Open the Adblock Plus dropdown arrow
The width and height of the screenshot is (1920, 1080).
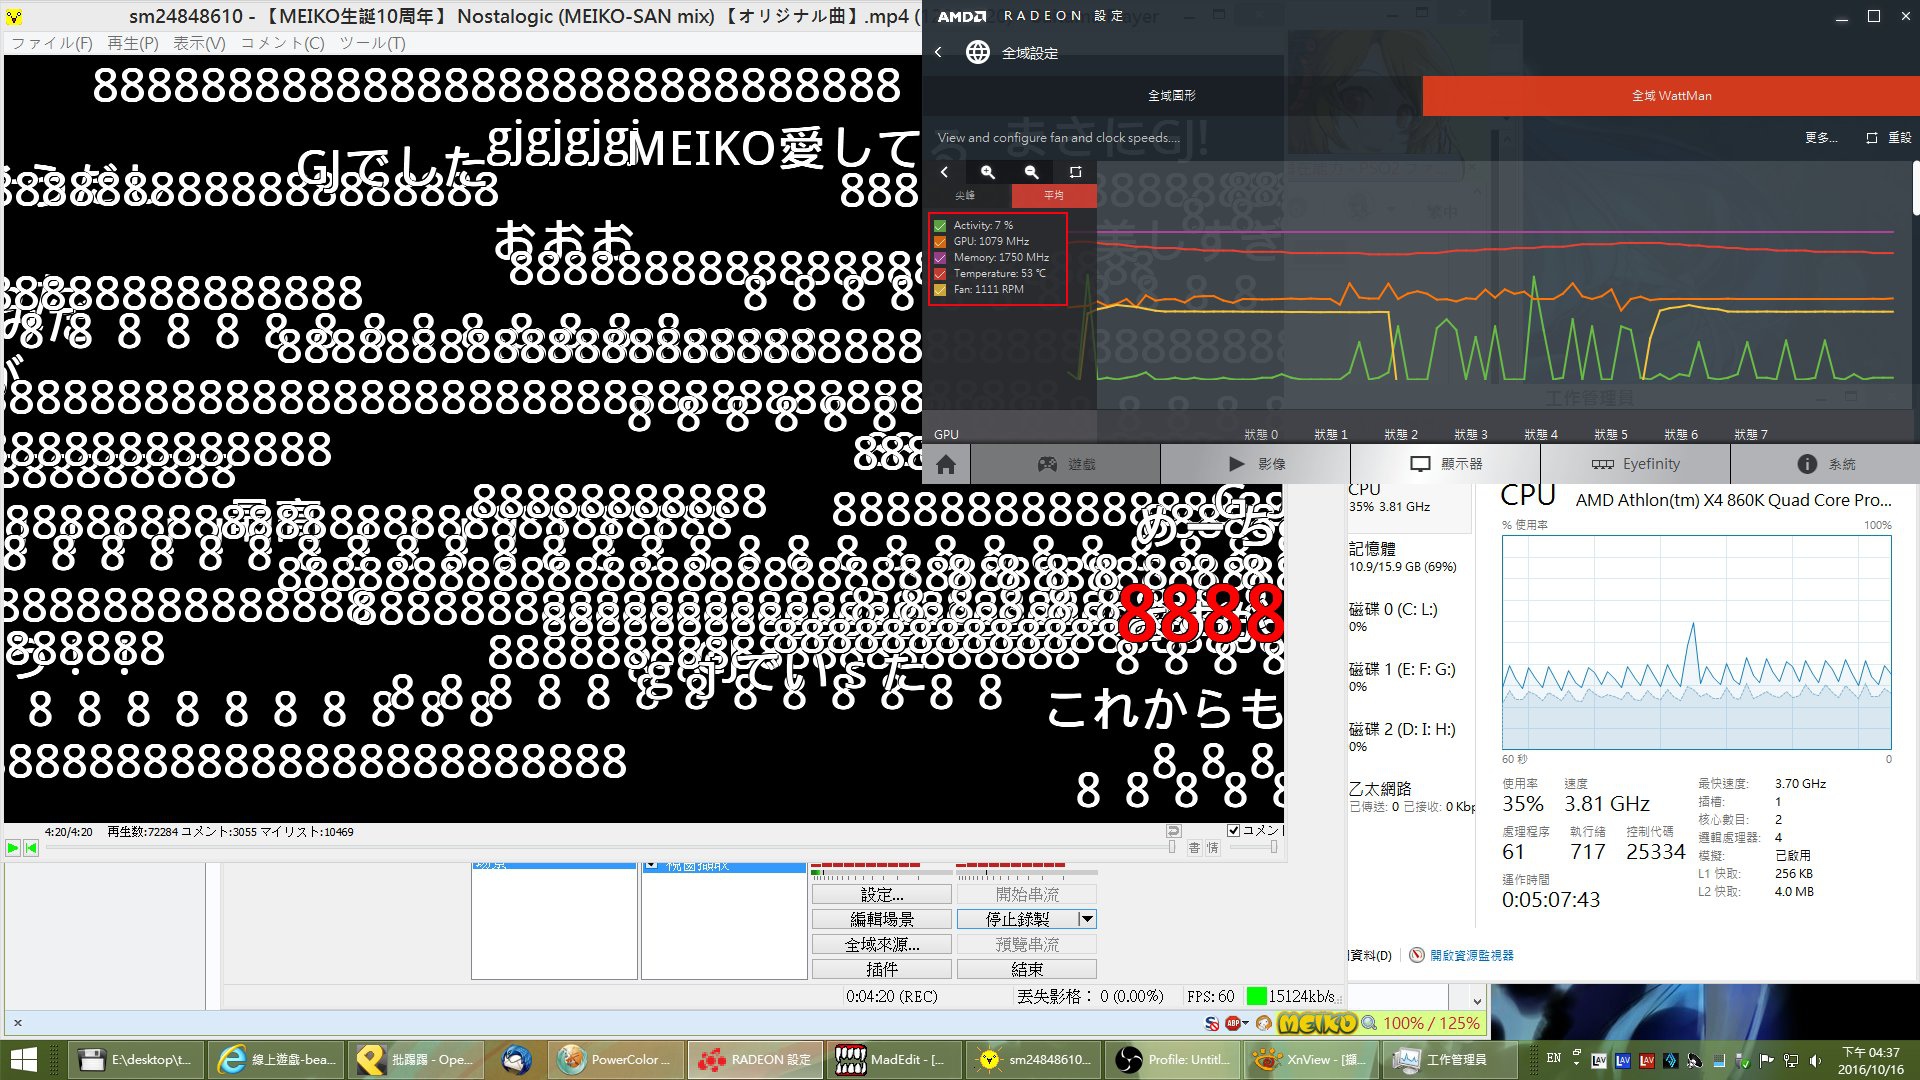(x=1245, y=1023)
